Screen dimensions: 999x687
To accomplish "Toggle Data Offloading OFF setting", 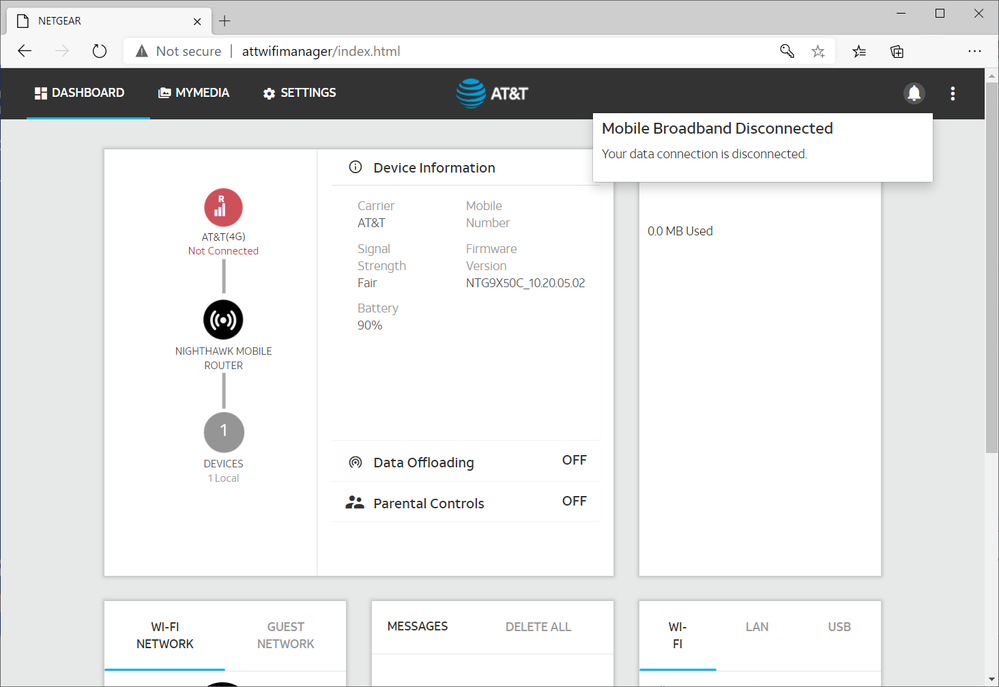I will [574, 461].
